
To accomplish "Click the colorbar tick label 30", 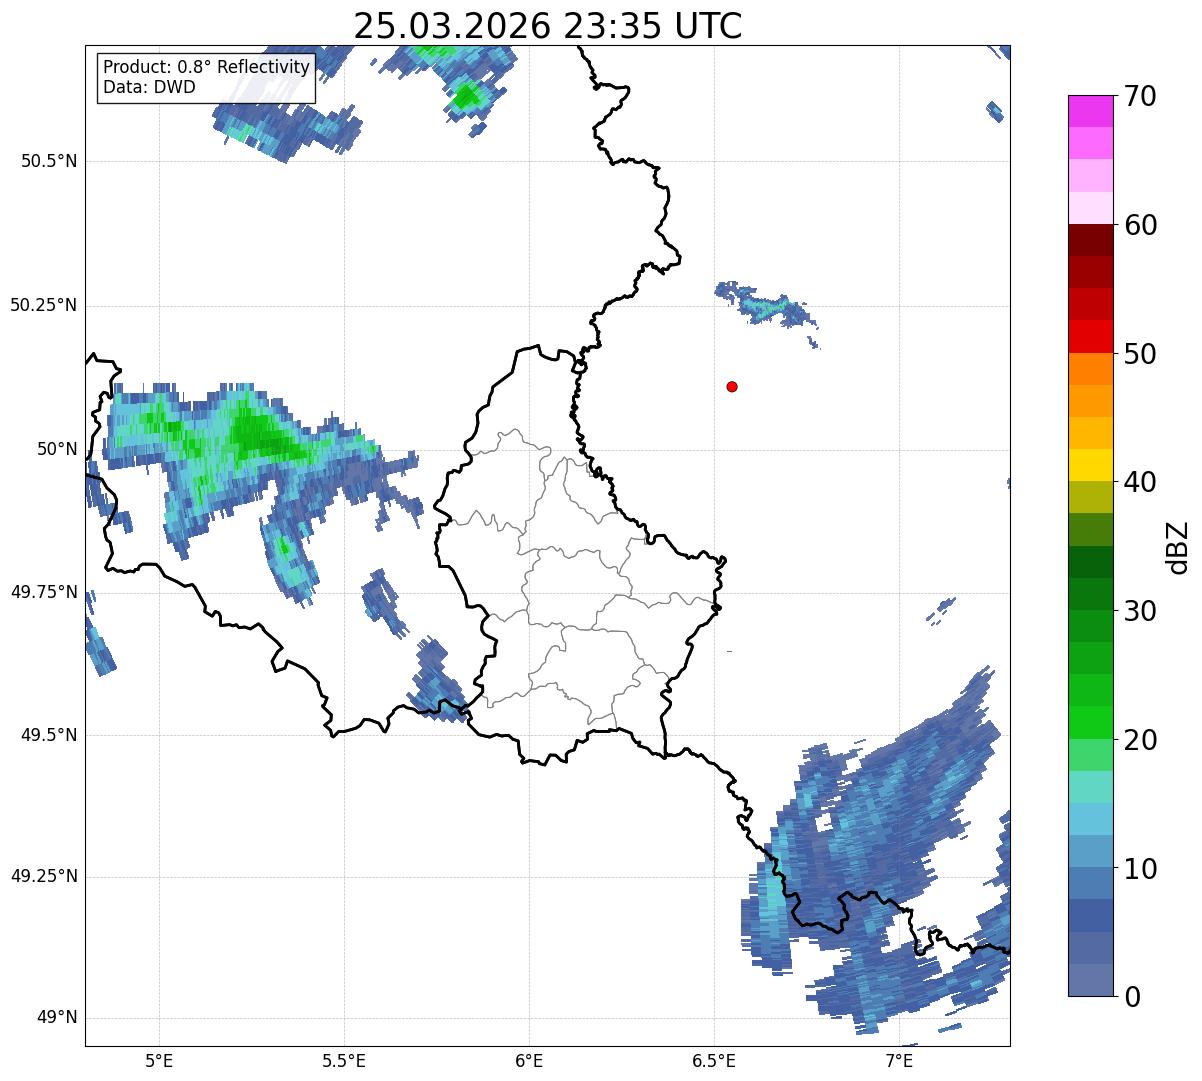I will tap(1140, 611).
